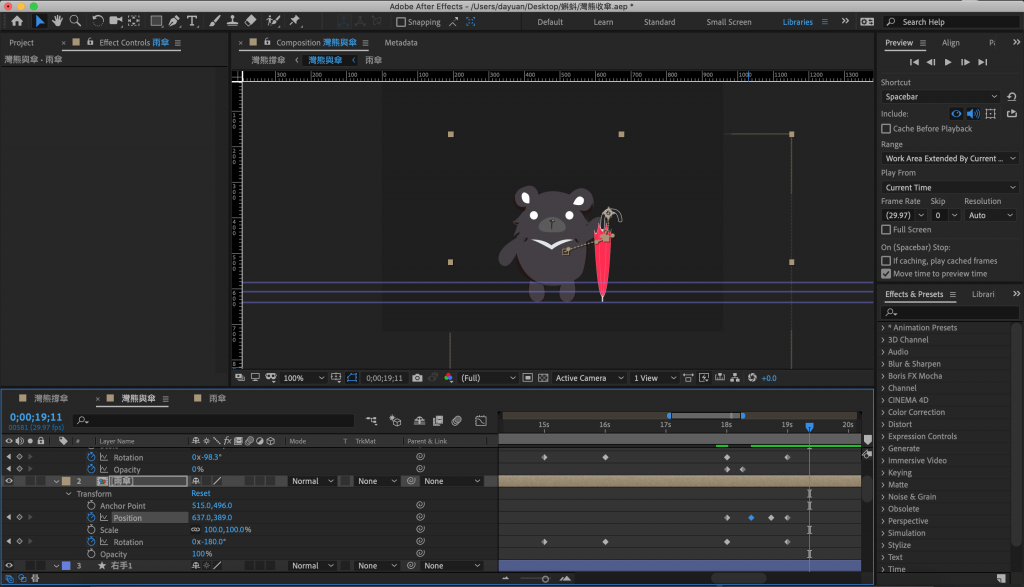The height and width of the screenshot is (587, 1024).
Task: Enable motion blur for timeline
Action: (456, 421)
